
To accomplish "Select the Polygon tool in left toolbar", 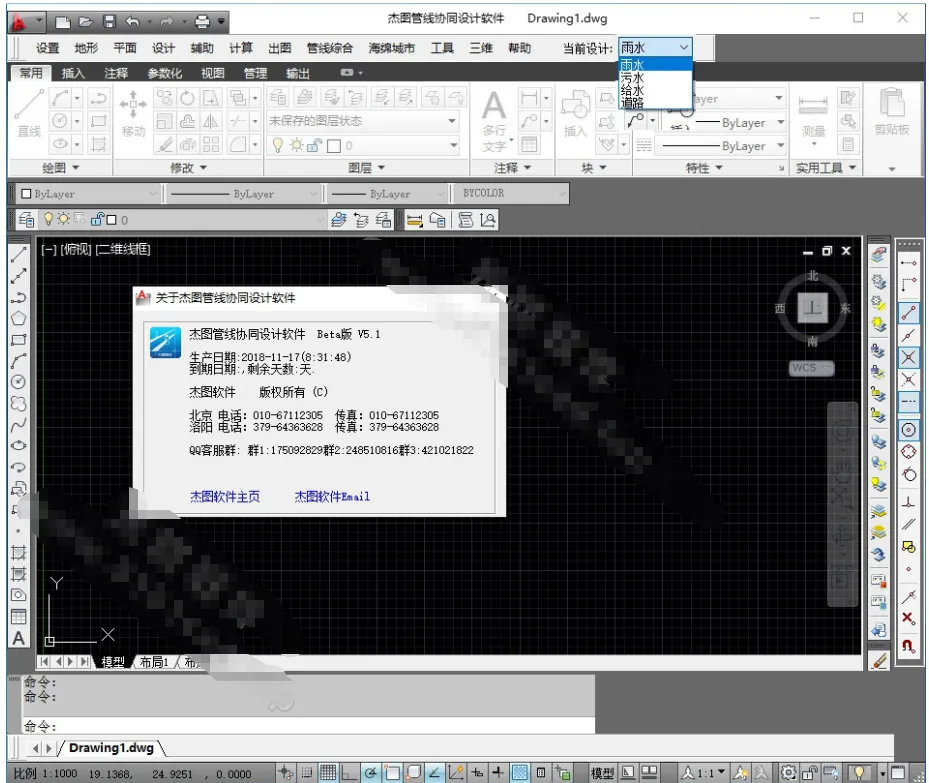I will (x=18, y=319).
